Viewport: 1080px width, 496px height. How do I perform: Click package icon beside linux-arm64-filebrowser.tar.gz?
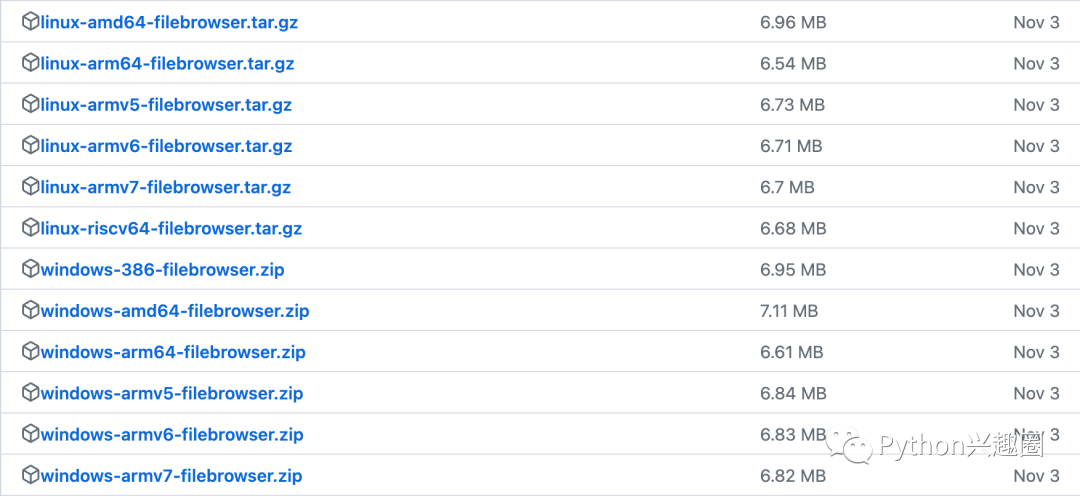tap(30, 63)
